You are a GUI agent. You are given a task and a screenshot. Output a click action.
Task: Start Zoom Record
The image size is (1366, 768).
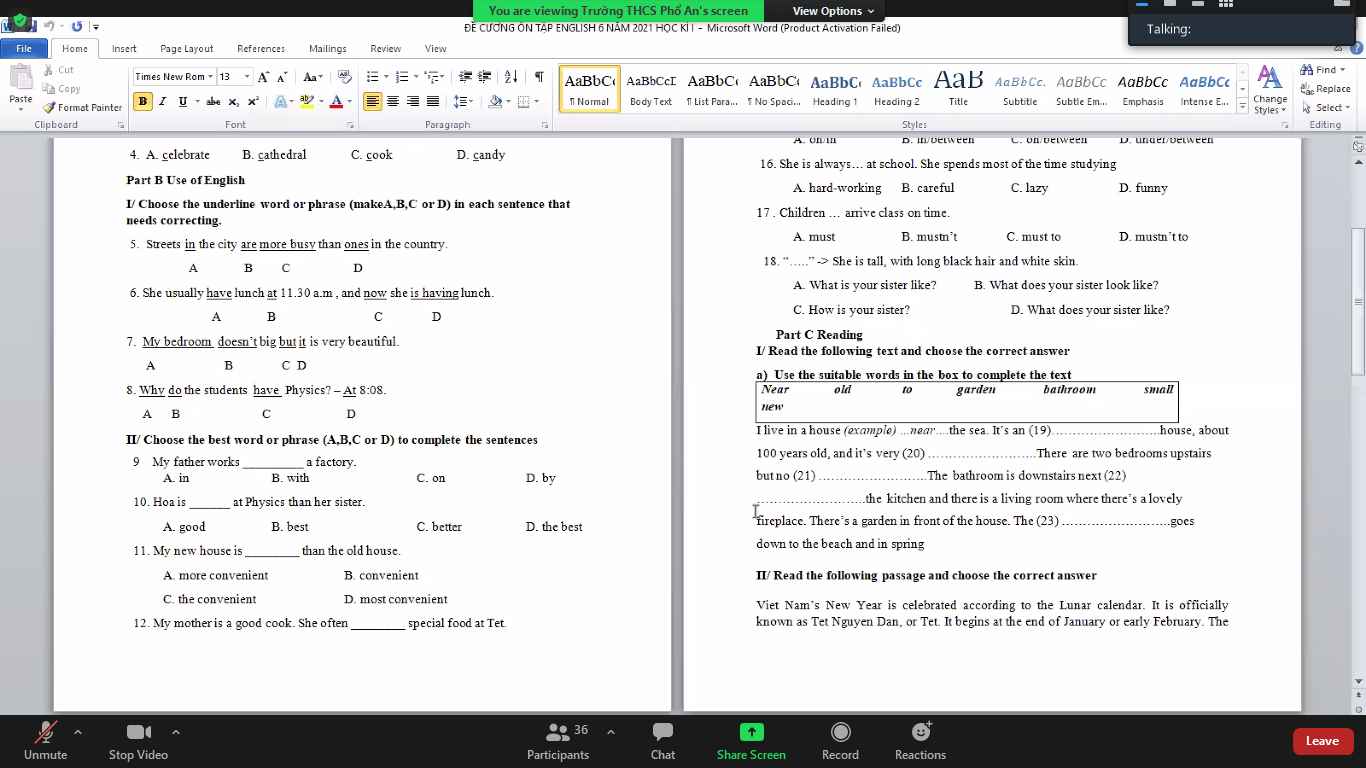(x=840, y=741)
